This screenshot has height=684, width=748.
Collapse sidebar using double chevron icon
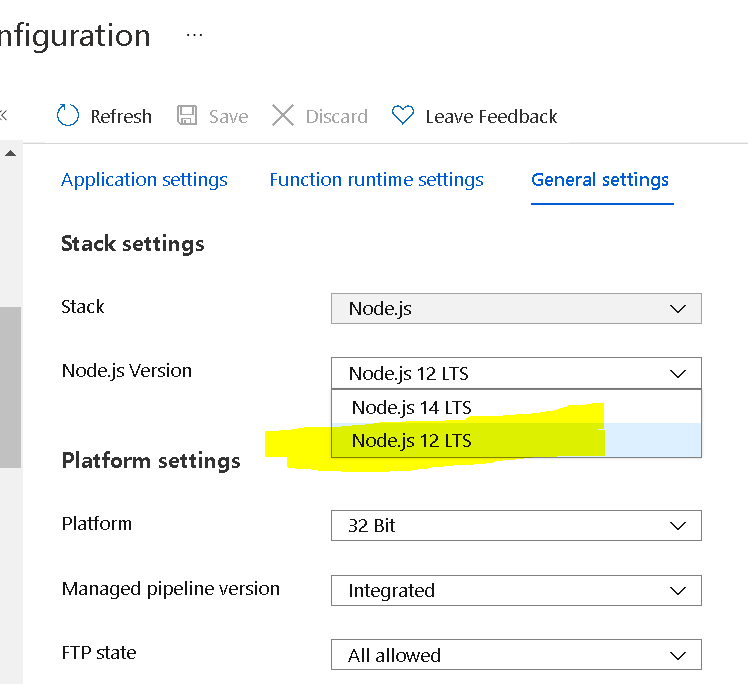click(3, 116)
